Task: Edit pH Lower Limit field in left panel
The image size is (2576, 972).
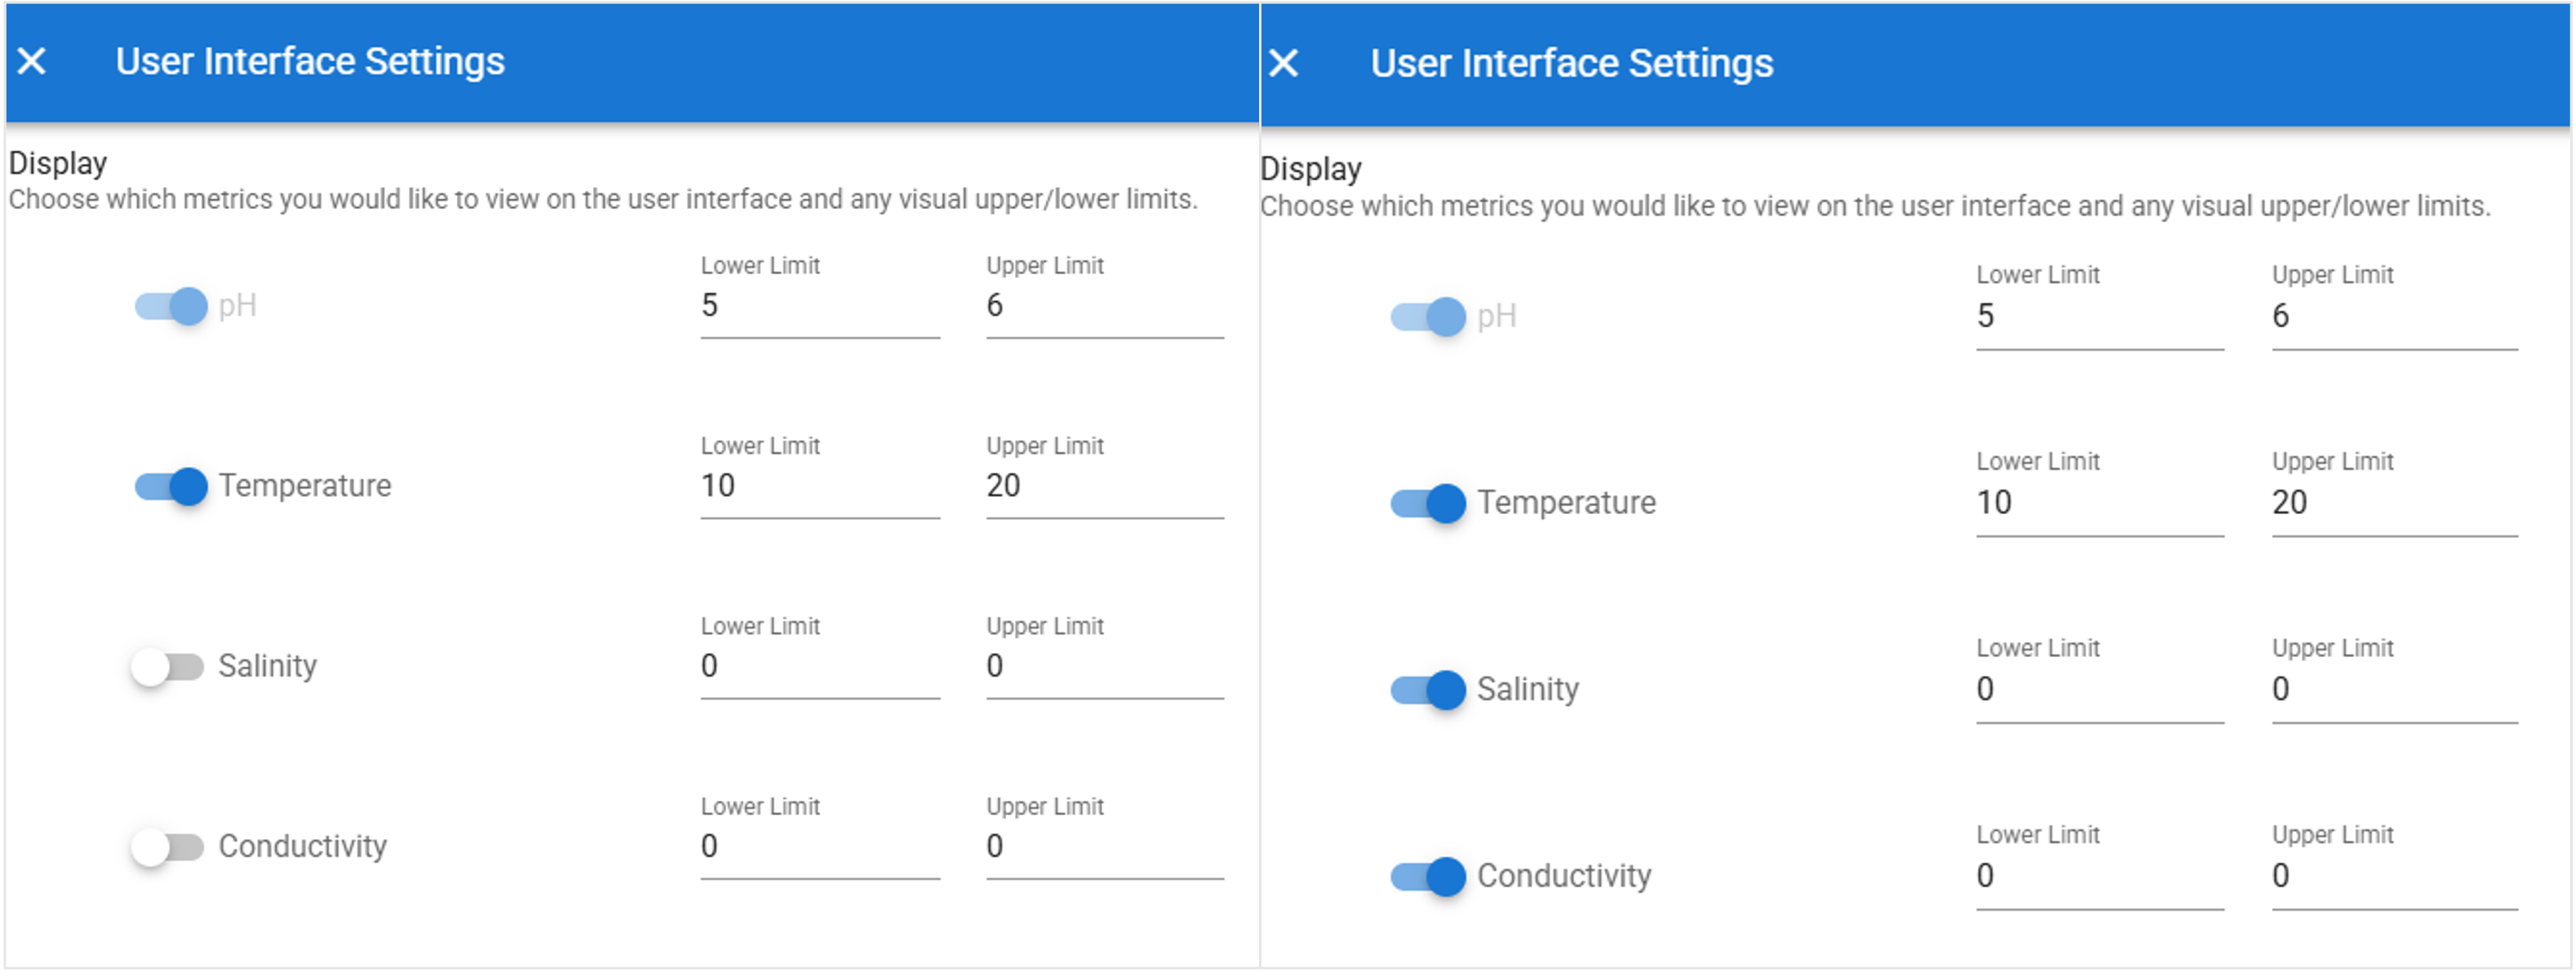Action: [x=819, y=306]
